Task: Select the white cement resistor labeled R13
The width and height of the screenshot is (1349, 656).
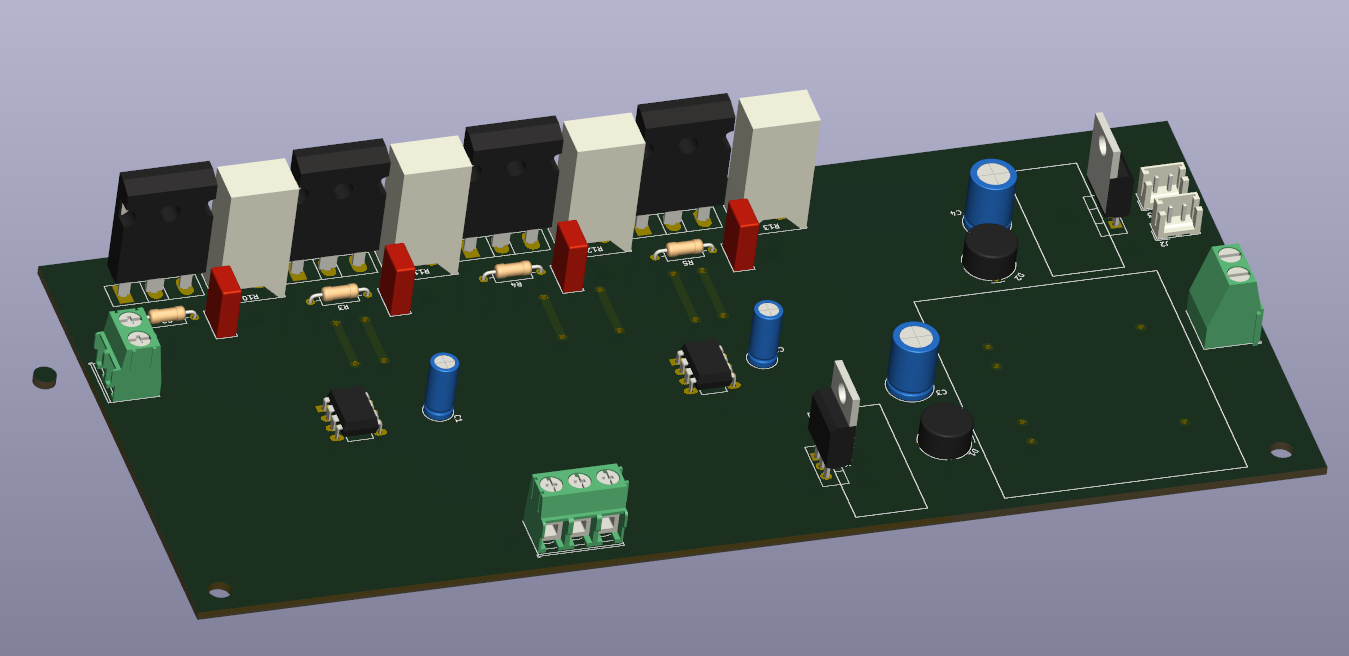Action: click(777, 155)
